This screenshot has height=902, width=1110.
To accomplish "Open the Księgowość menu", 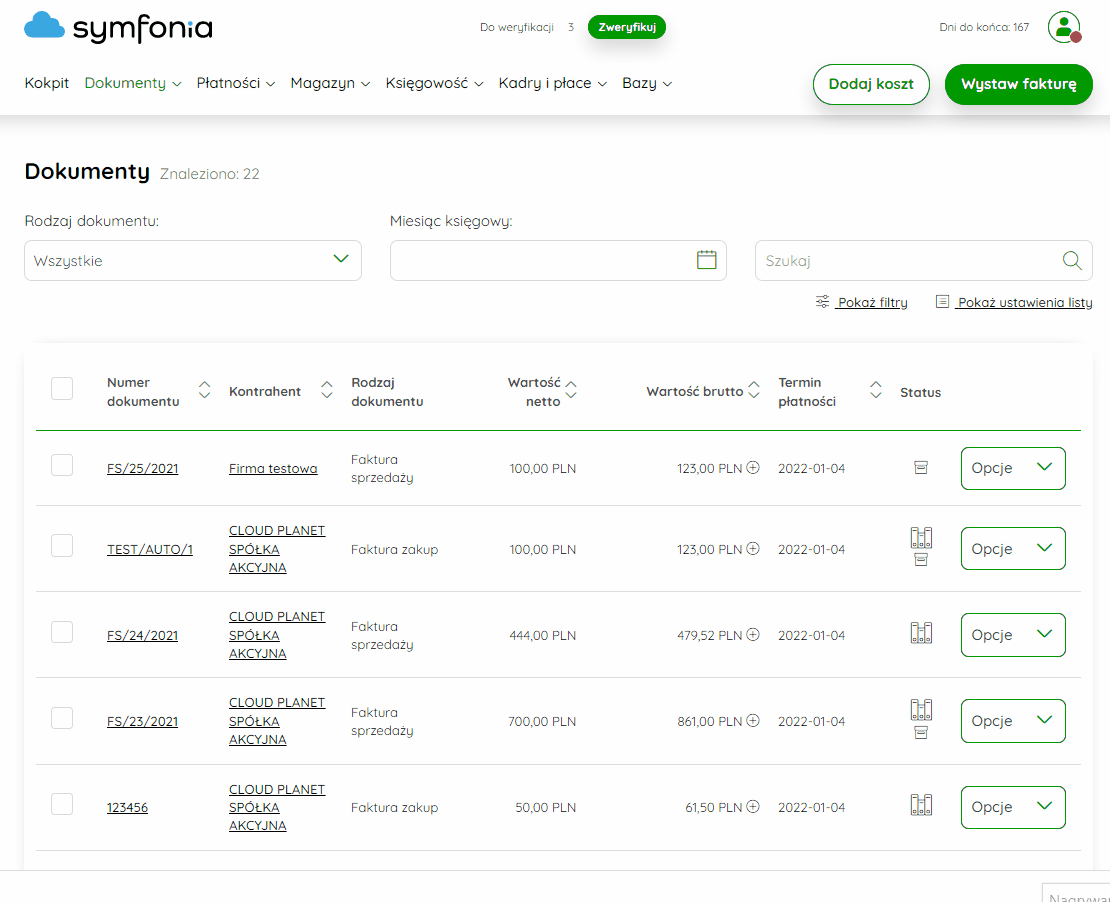I will [x=434, y=84].
